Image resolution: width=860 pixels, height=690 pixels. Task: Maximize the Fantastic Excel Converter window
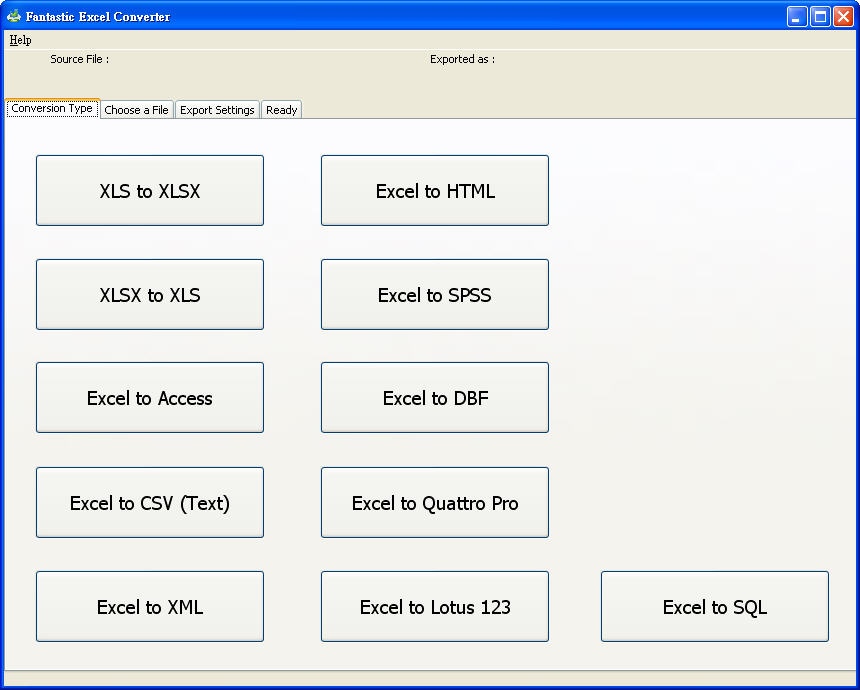coord(820,16)
